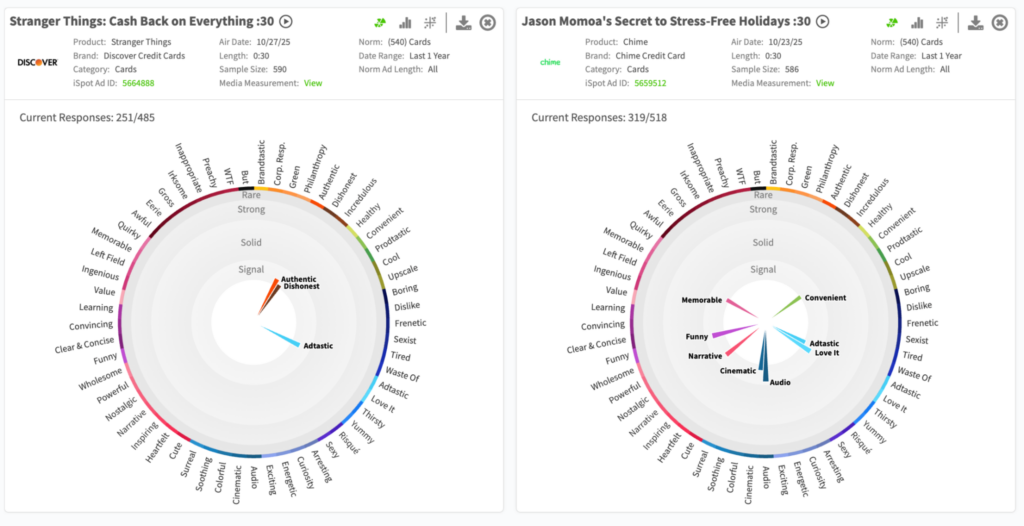View Media Measurement for the Discover ad
1024x526 pixels.
[313, 83]
